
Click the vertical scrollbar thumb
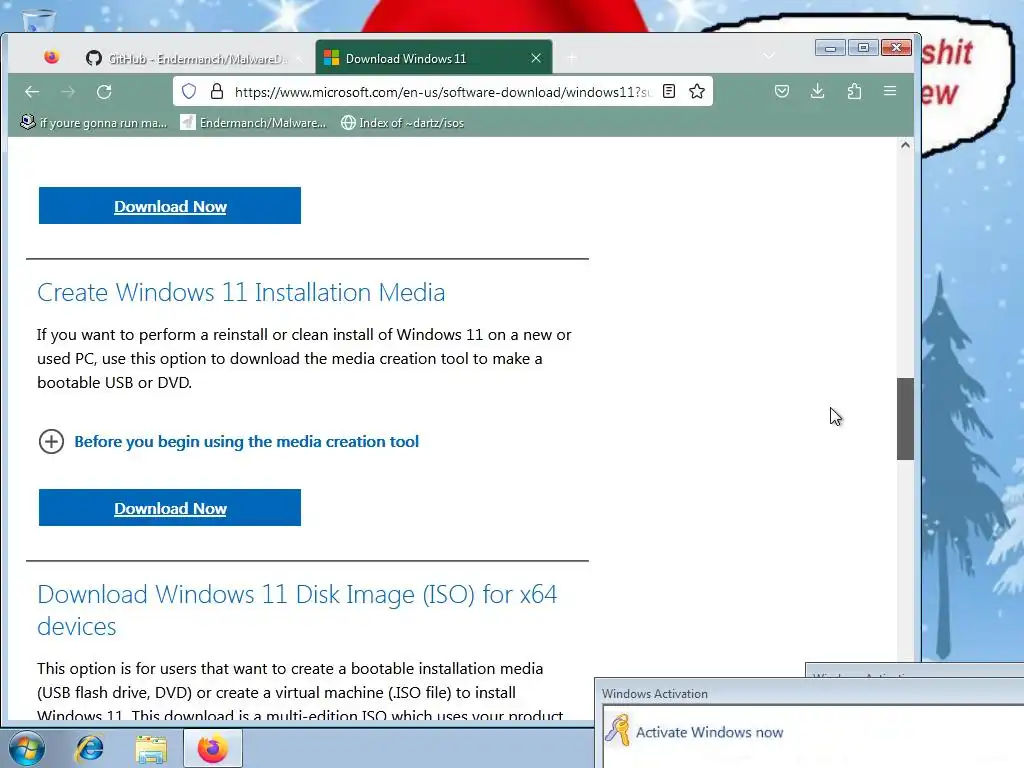tap(905, 419)
